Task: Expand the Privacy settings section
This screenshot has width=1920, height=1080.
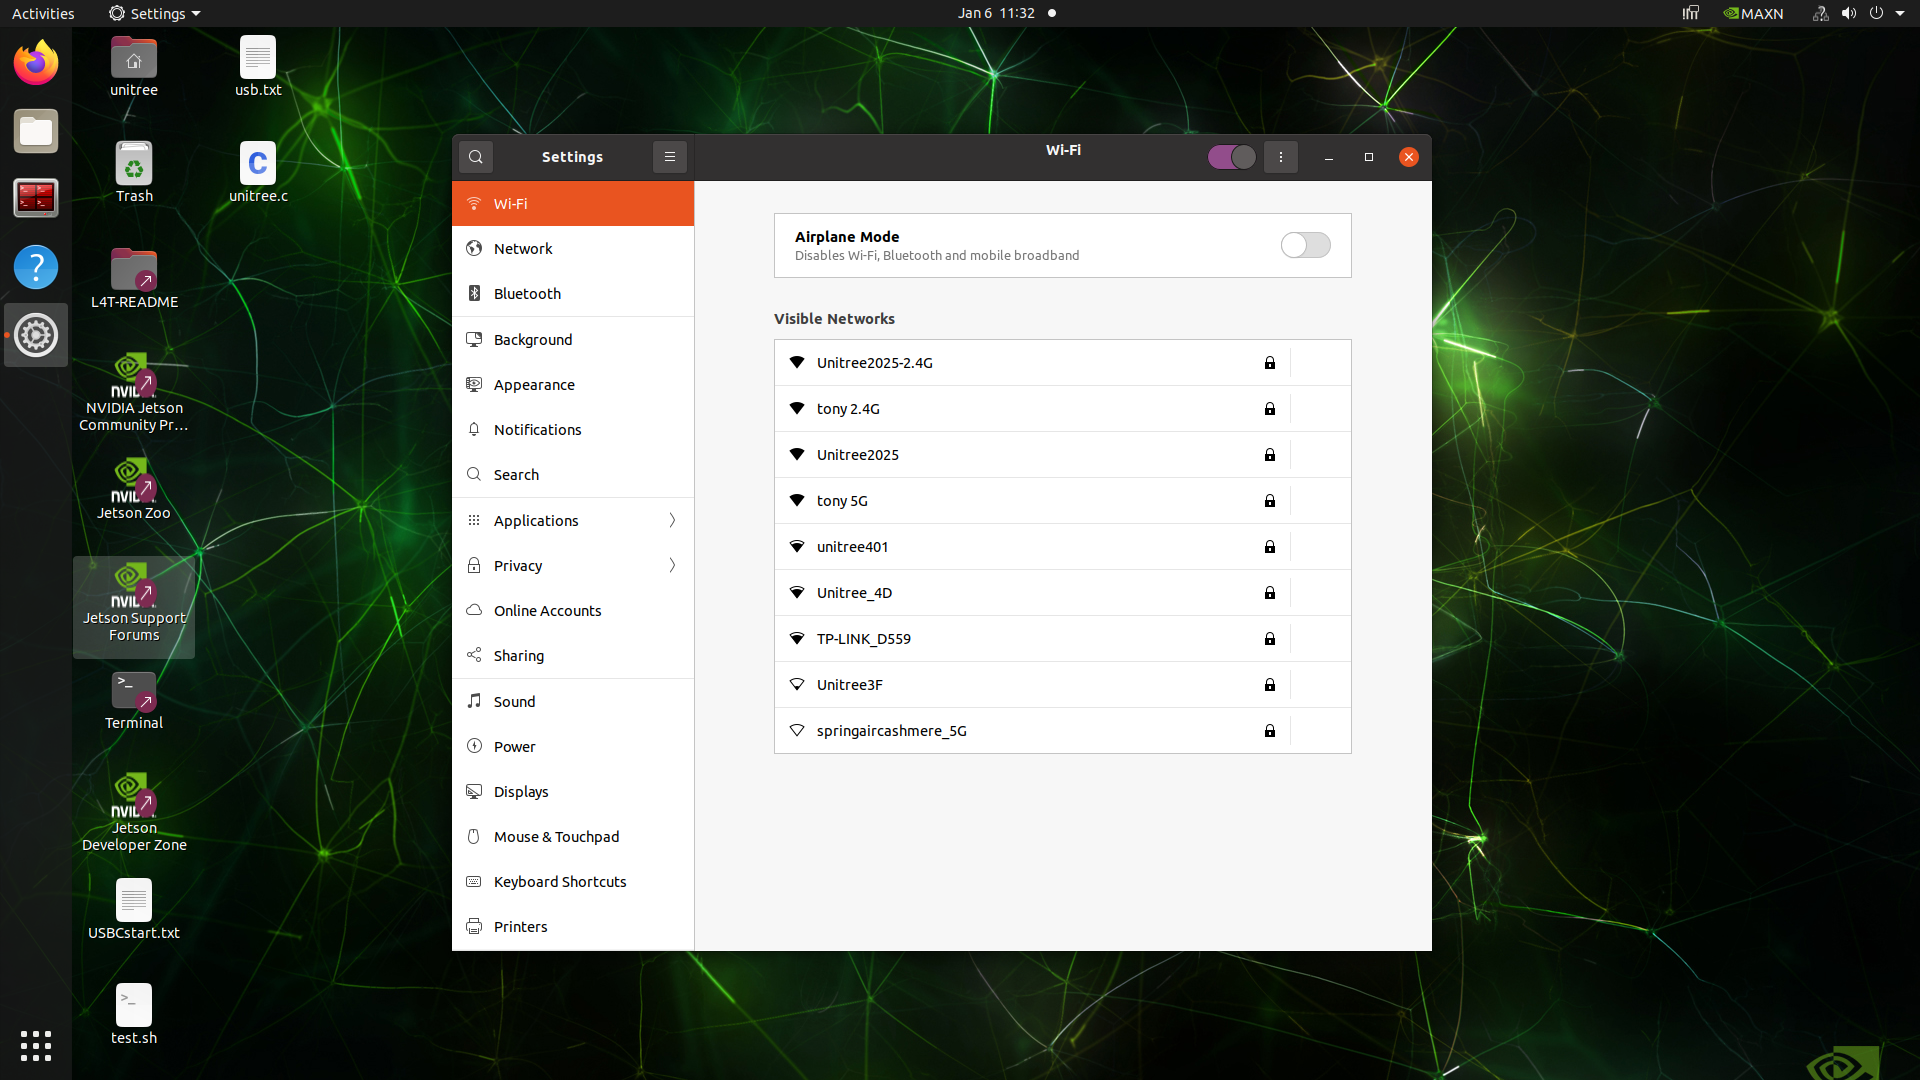Action: click(573, 565)
